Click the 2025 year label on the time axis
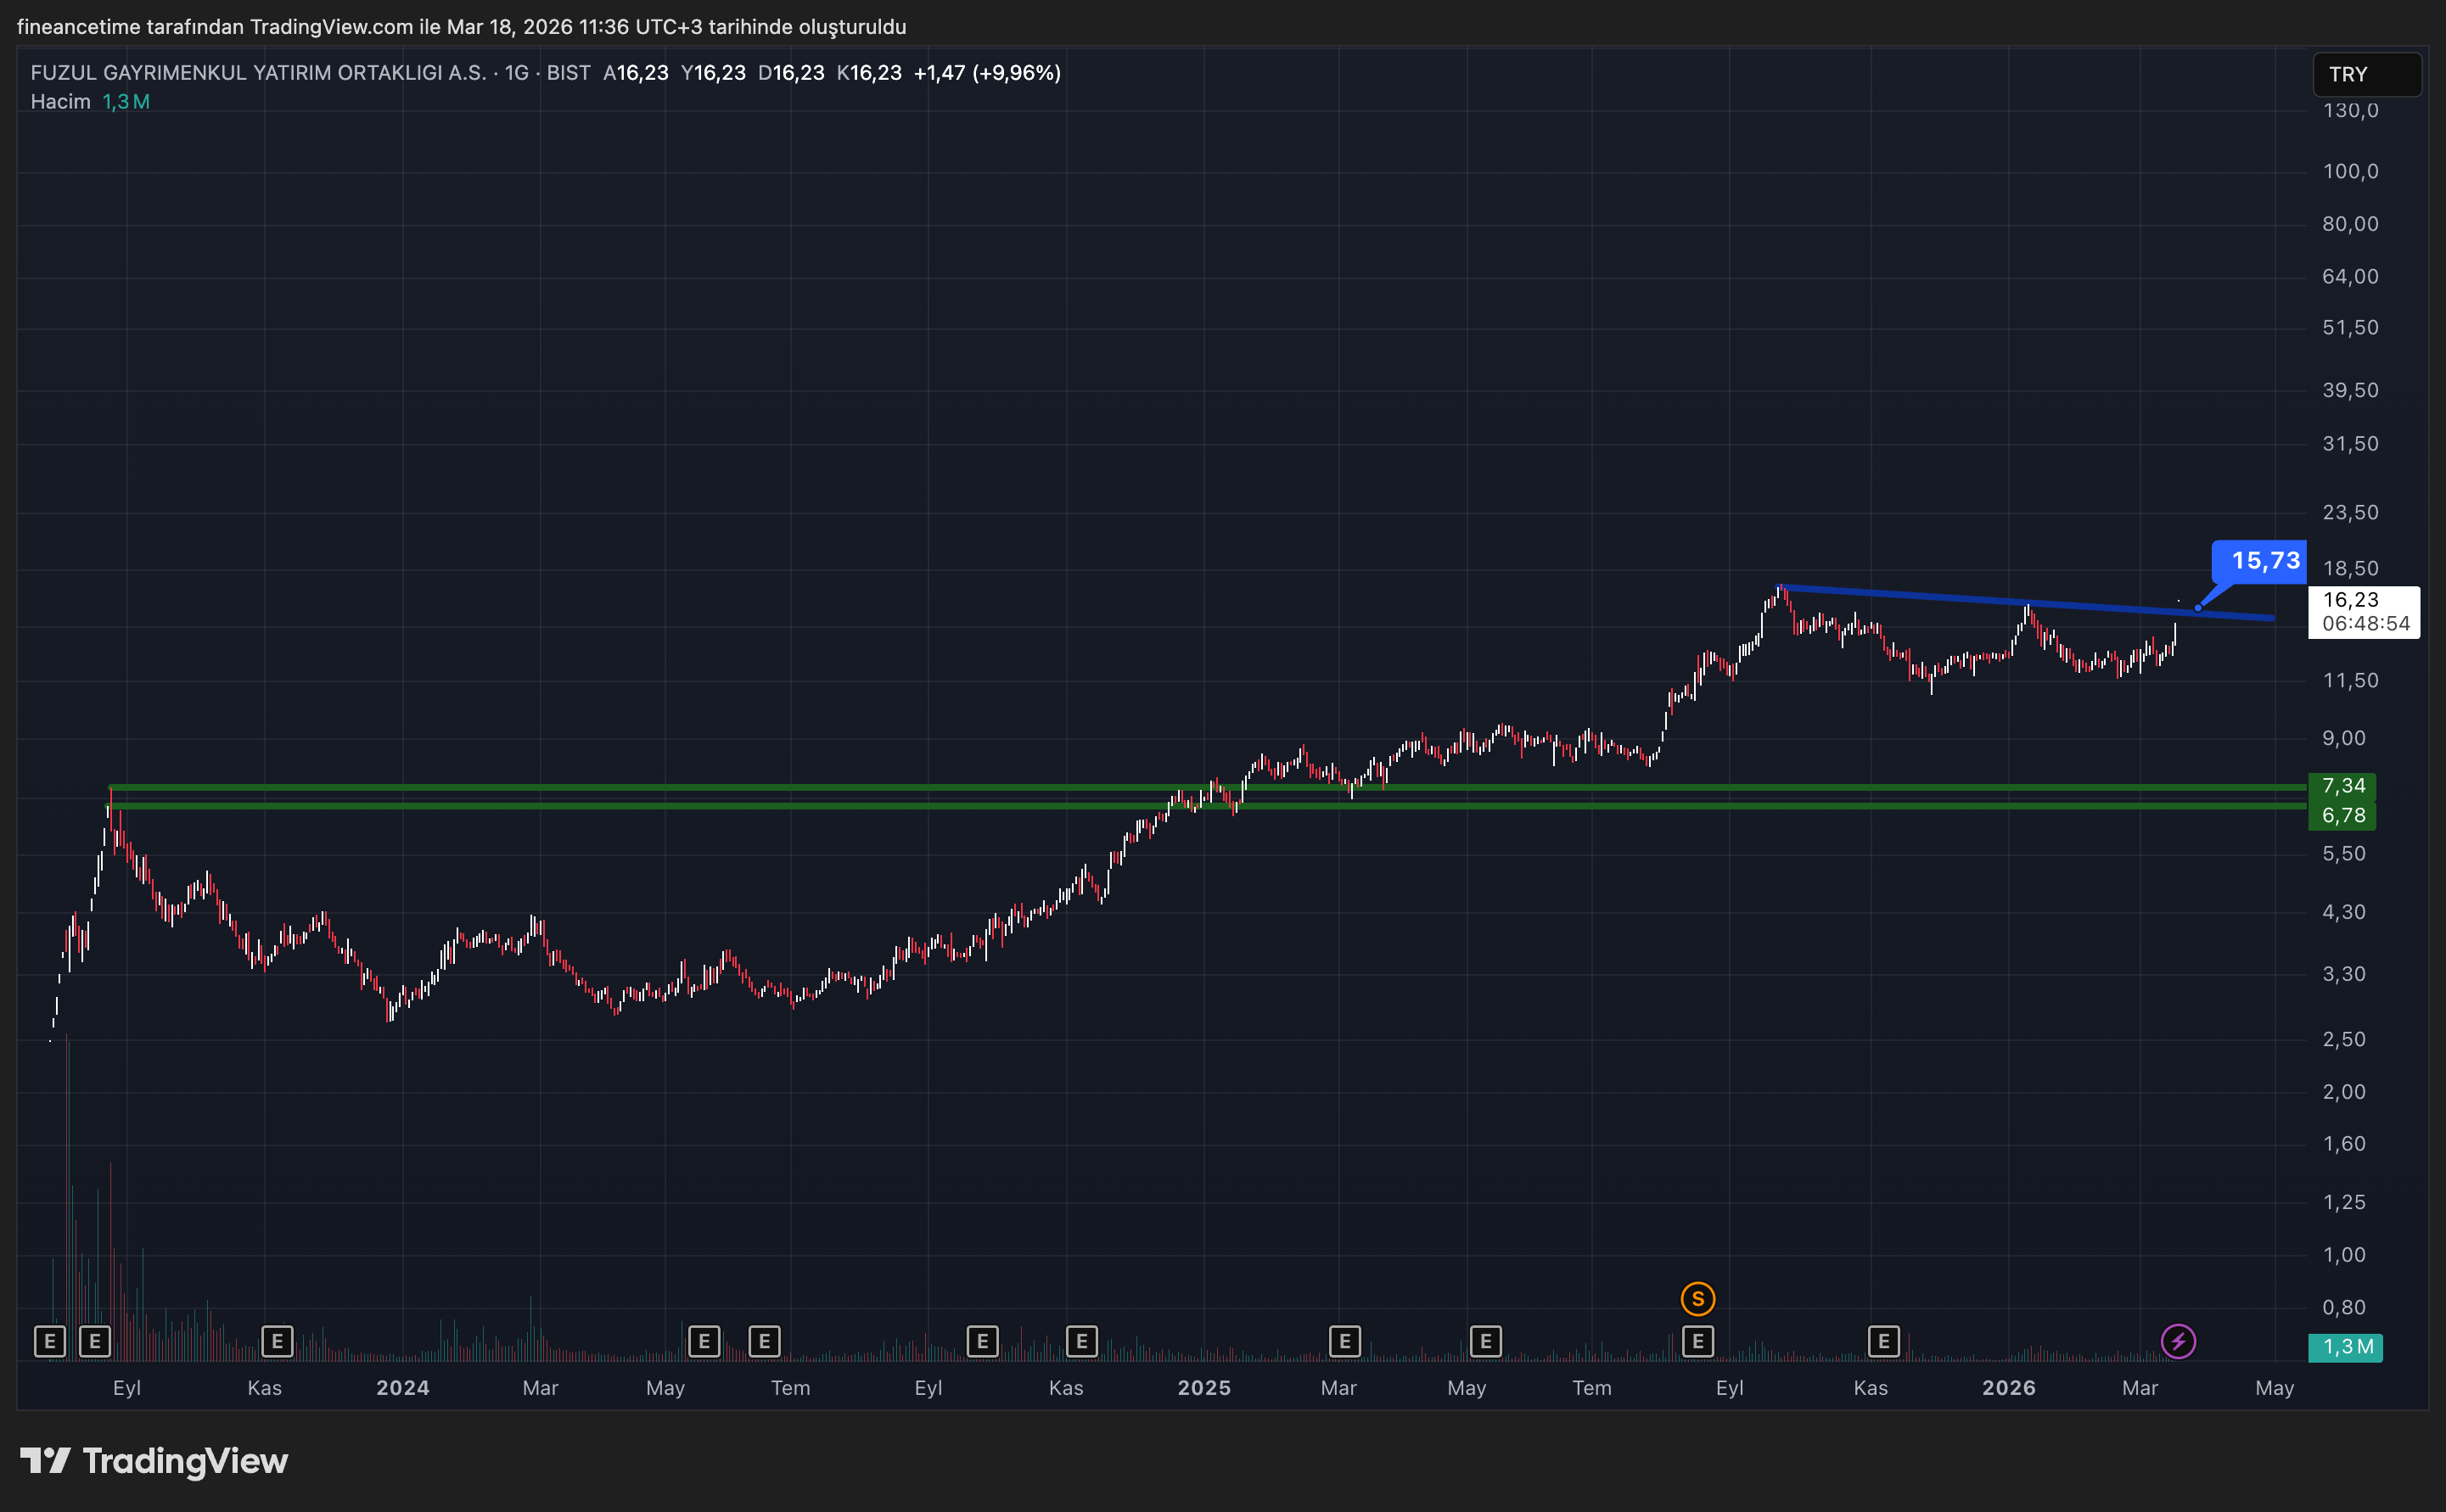The width and height of the screenshot is (2446, 1512). 1203,1388
